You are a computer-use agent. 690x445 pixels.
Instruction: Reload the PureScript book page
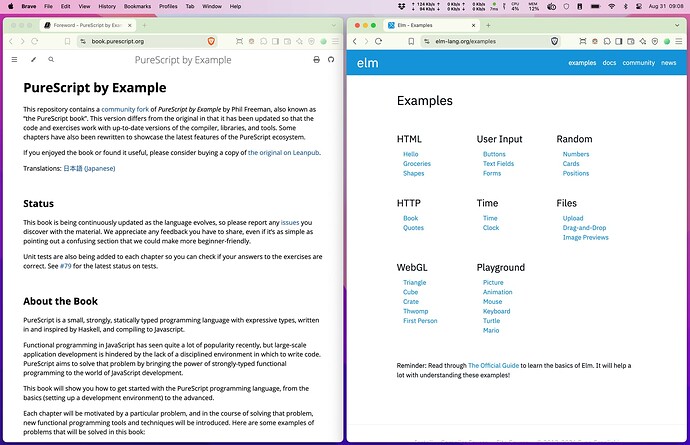(x=35, y=41)
